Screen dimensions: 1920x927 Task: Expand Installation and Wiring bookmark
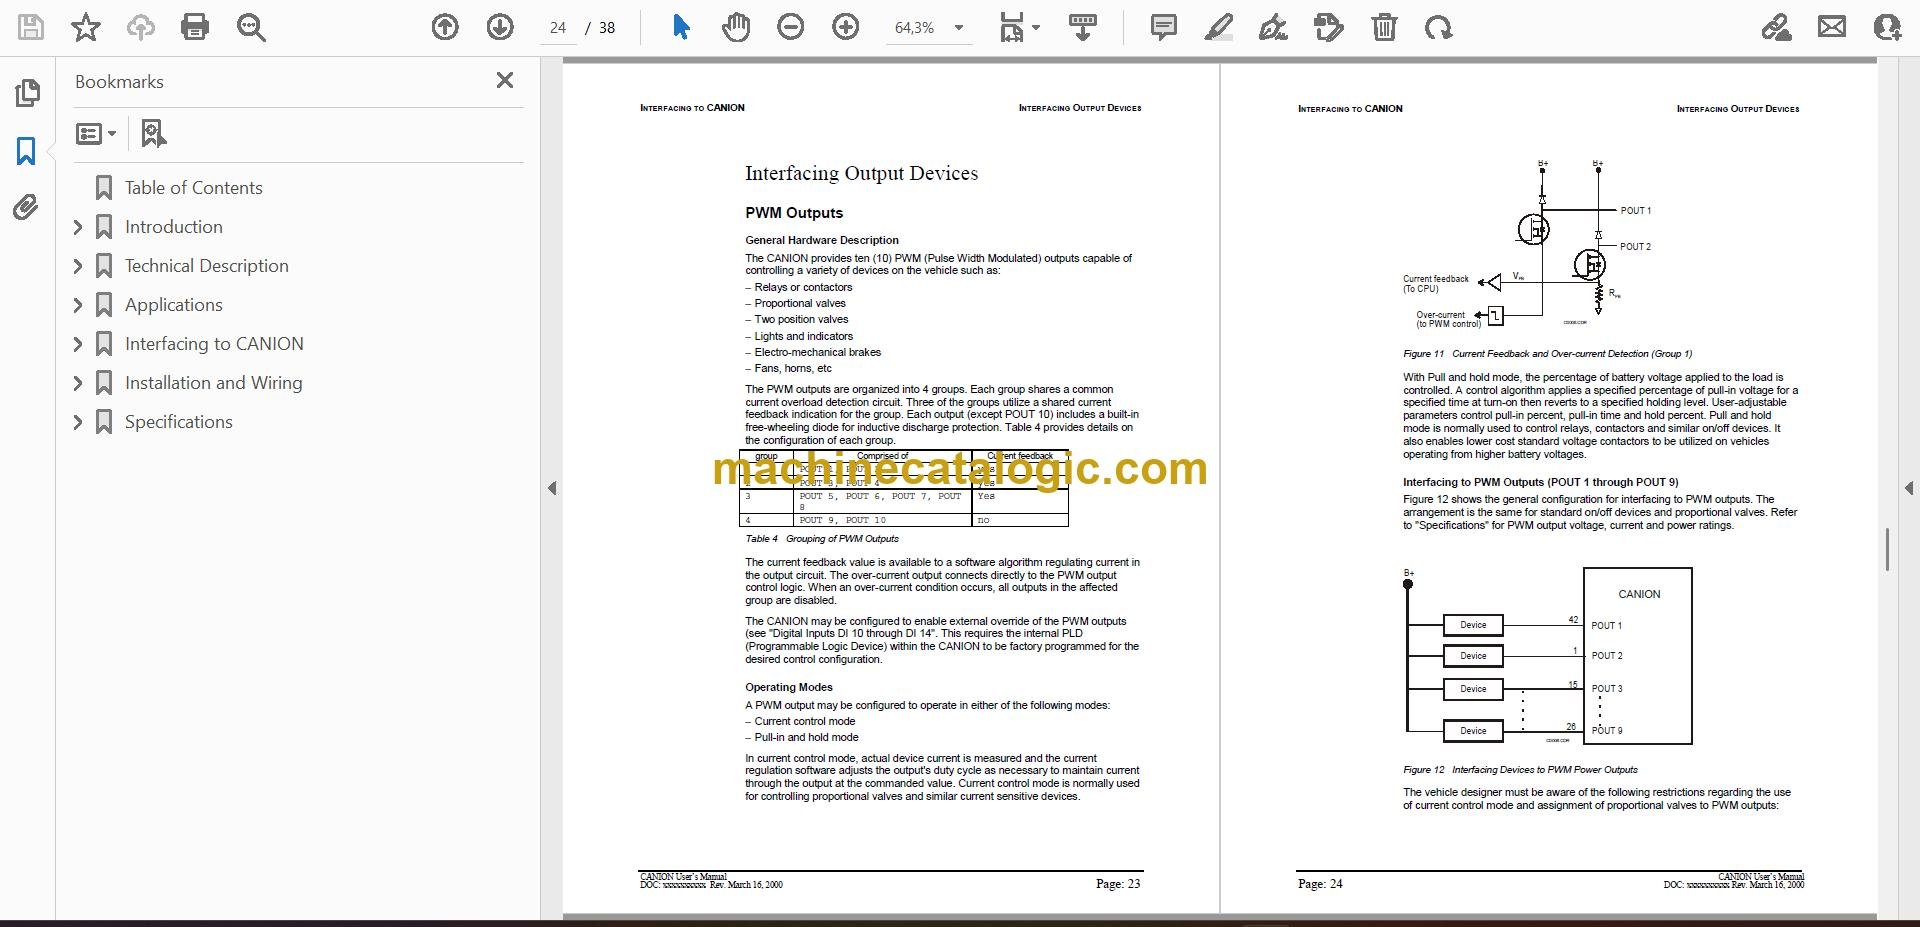78,383
